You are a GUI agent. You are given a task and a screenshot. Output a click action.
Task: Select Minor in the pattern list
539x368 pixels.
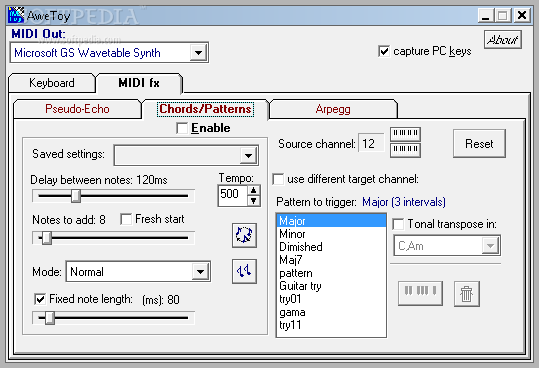331,234
